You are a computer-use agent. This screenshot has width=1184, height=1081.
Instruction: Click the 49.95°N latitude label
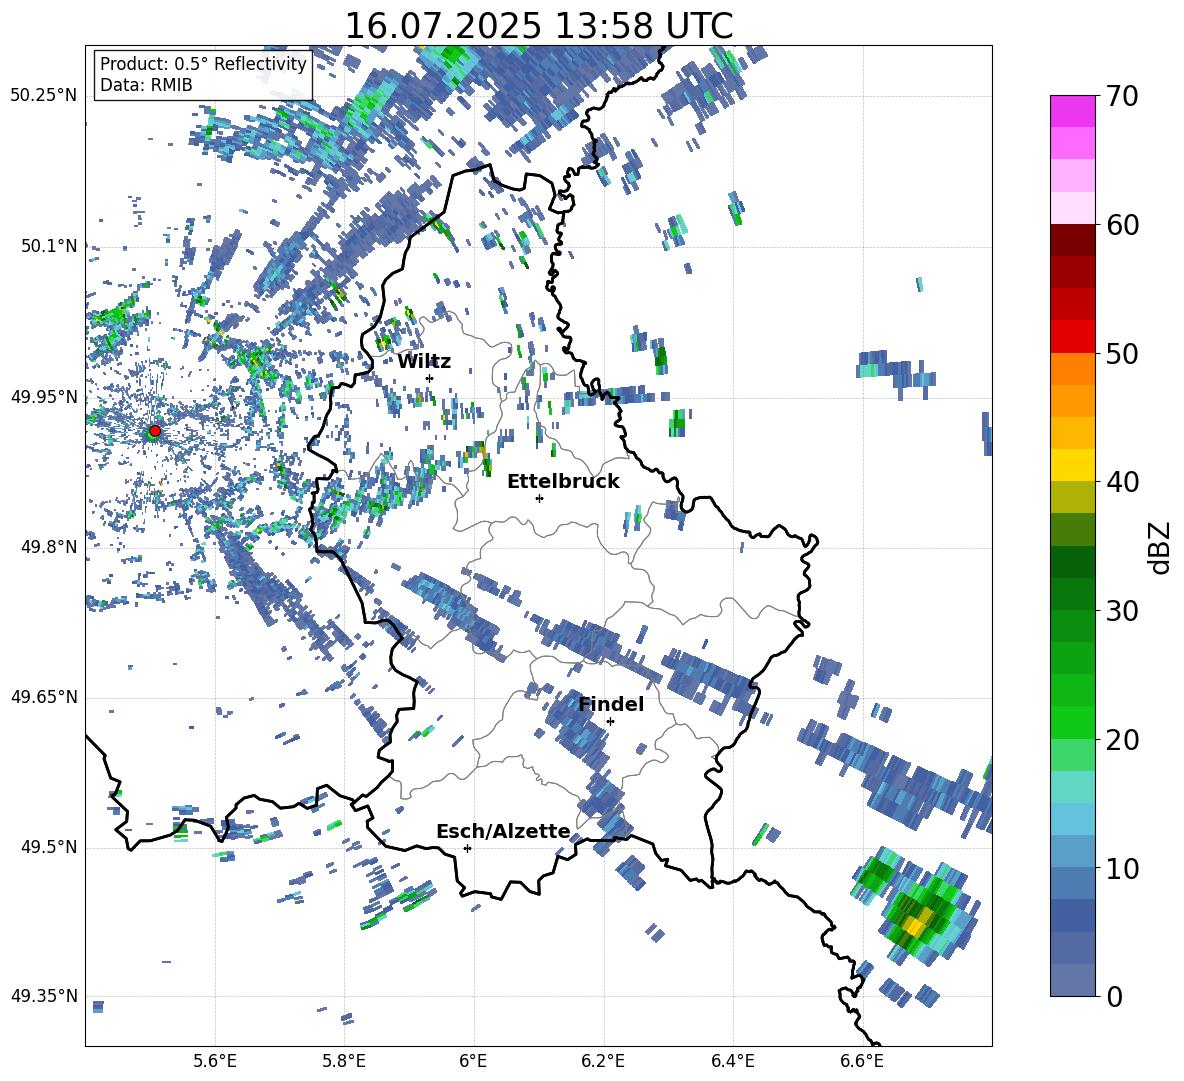coord(44,396)
